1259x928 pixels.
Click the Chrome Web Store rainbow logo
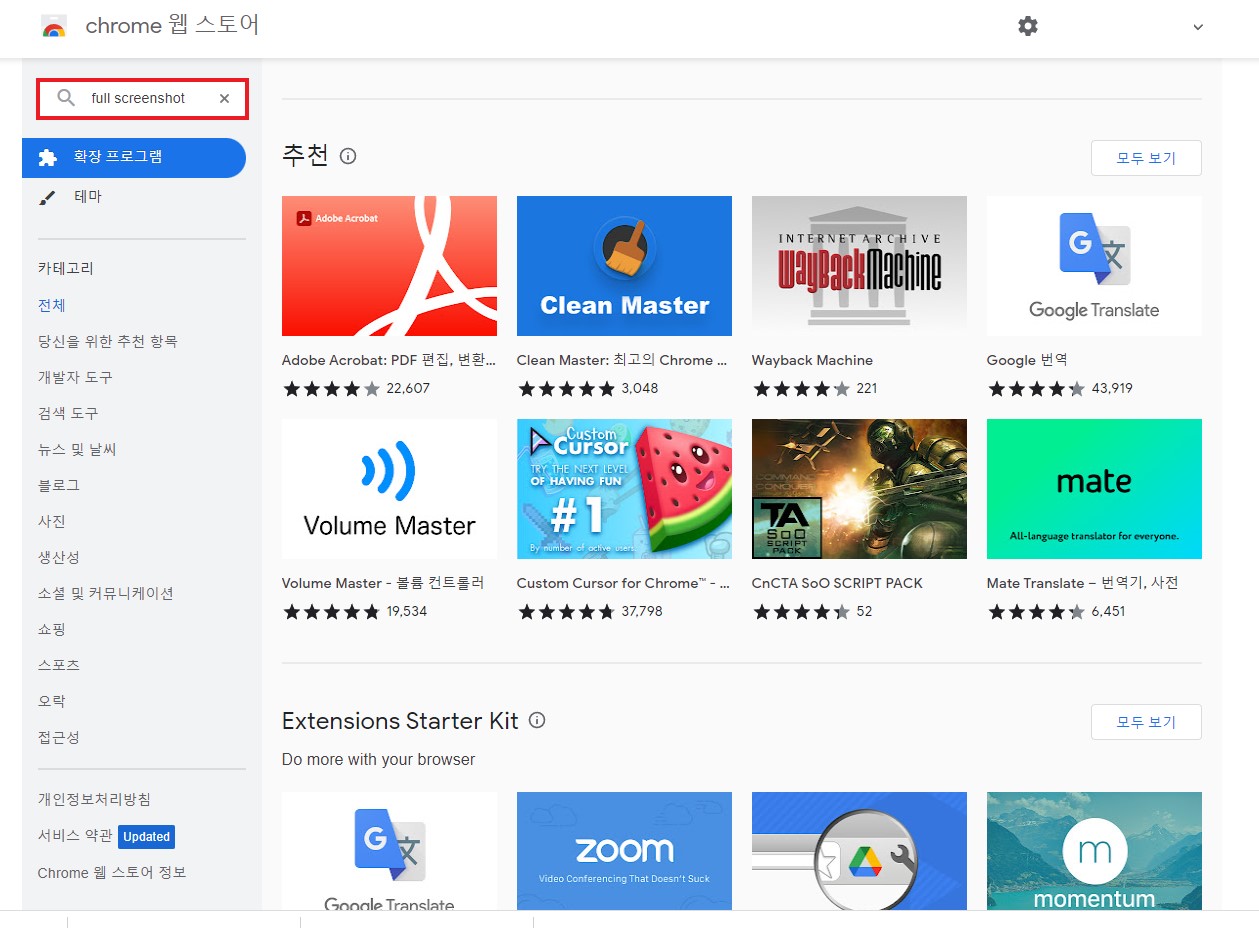[x=54, y=26]
